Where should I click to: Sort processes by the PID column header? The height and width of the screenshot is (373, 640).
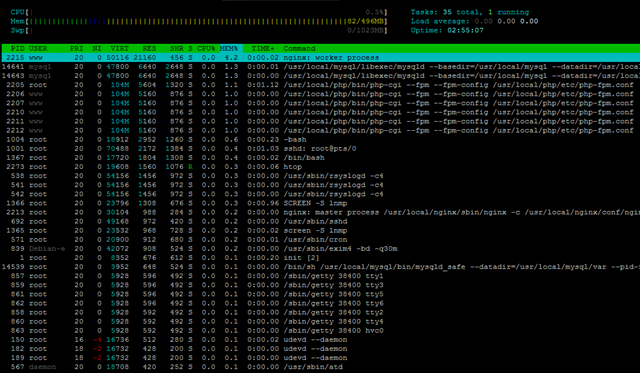[18, 49]
